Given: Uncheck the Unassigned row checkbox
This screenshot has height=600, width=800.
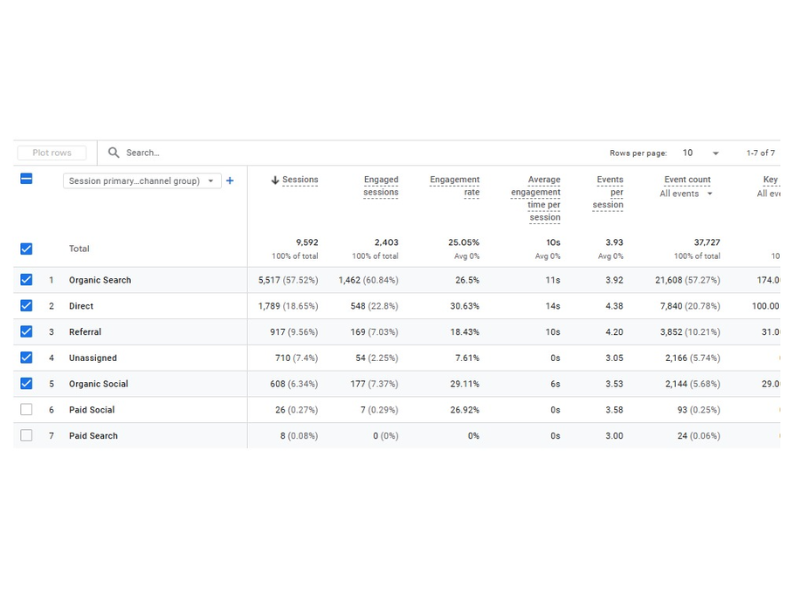Looking at the screenshot, I should (26, 358).
